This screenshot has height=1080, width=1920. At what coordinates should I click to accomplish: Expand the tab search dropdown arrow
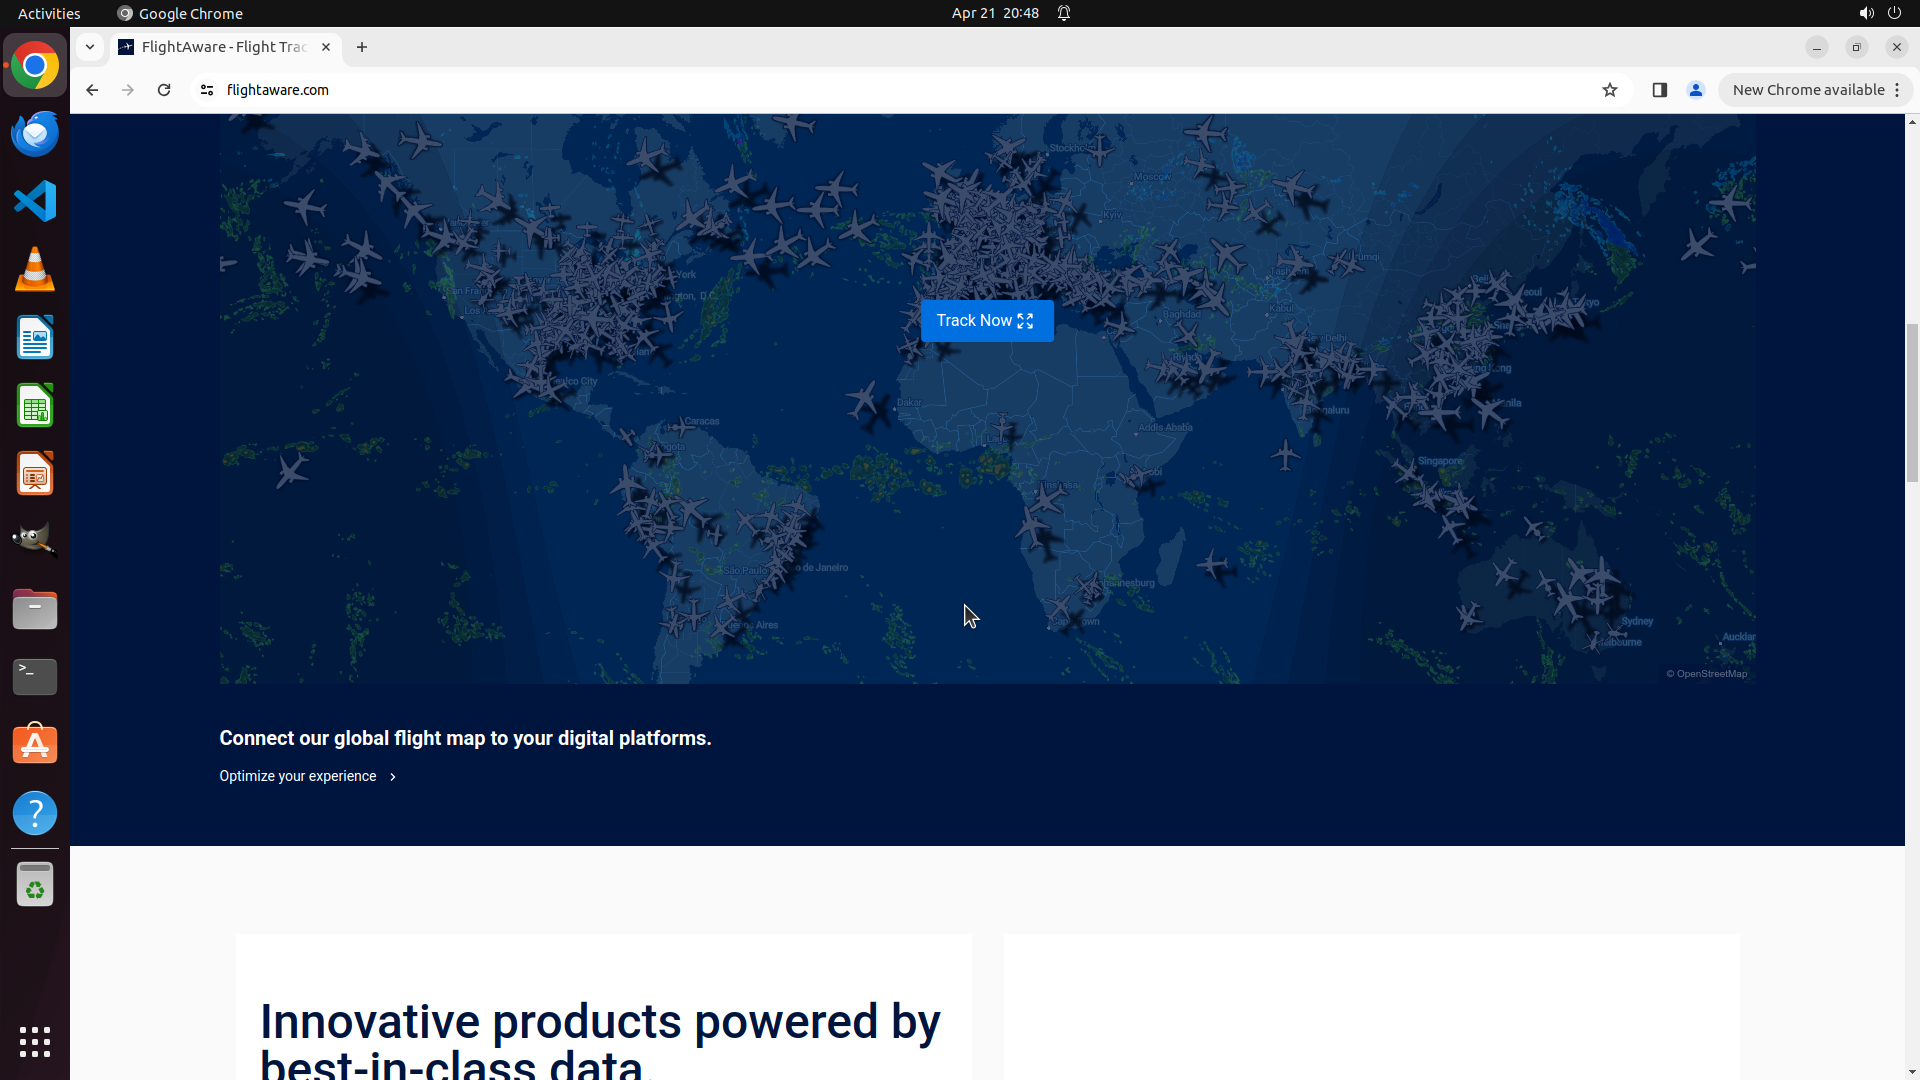point(90,47)
